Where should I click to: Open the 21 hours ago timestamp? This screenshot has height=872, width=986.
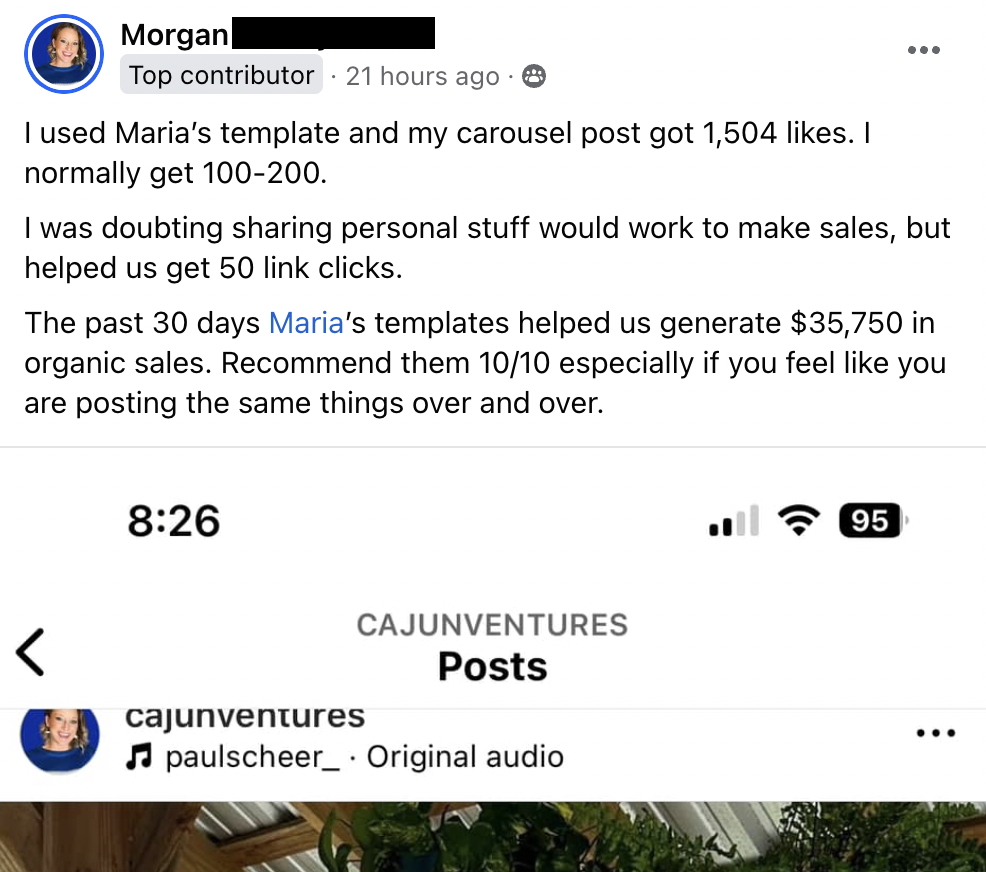pos(422,77)
